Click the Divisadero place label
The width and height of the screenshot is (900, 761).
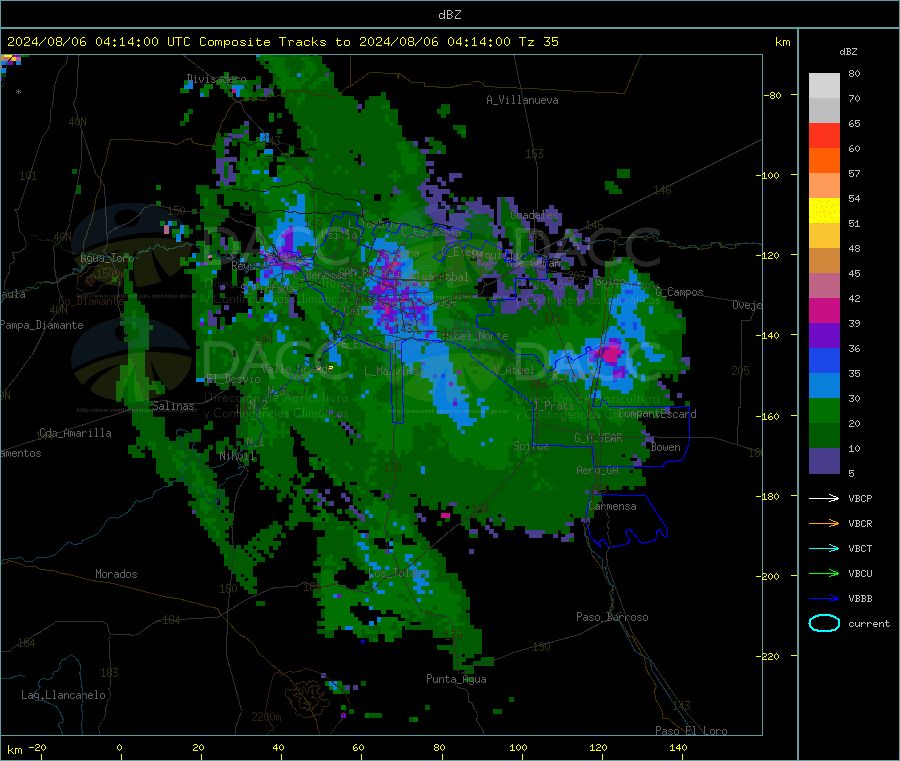tap(216, 79)
